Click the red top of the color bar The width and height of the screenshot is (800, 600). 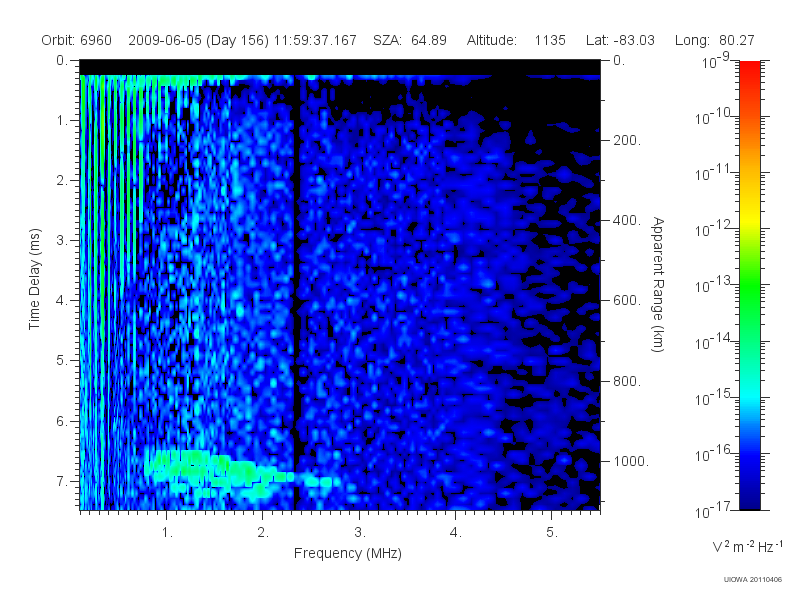(x=749, y=77)
